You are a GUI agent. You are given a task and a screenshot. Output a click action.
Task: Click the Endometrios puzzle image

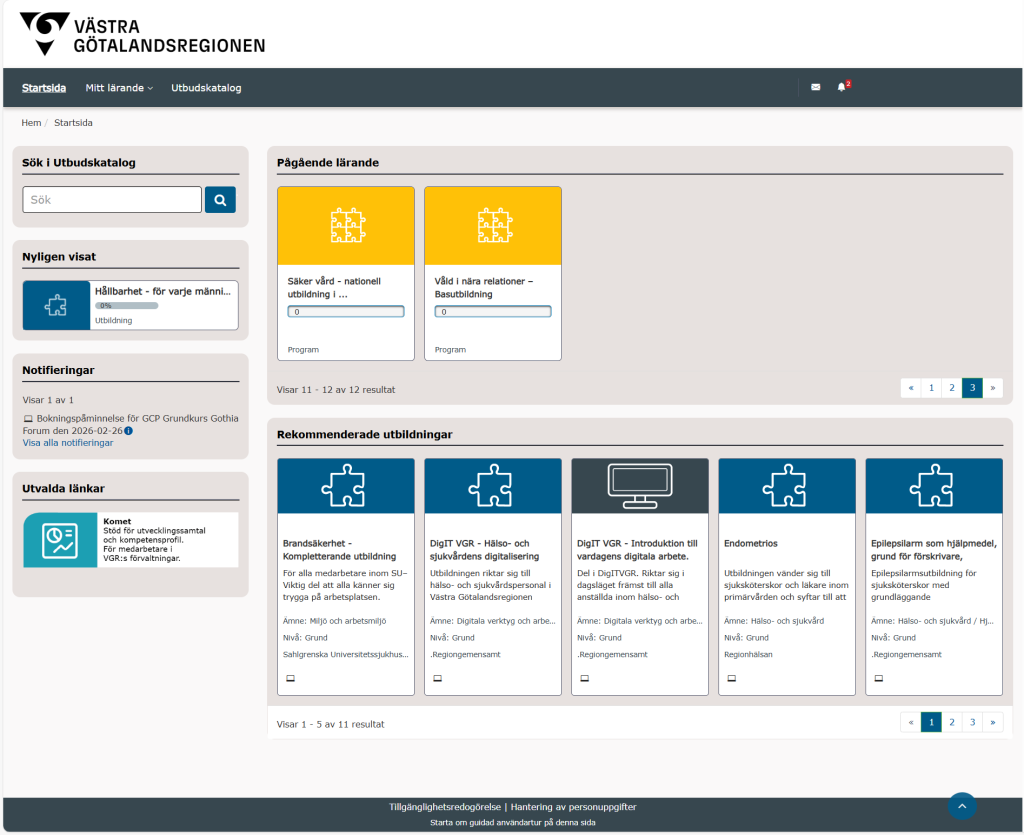coord(787,486)
